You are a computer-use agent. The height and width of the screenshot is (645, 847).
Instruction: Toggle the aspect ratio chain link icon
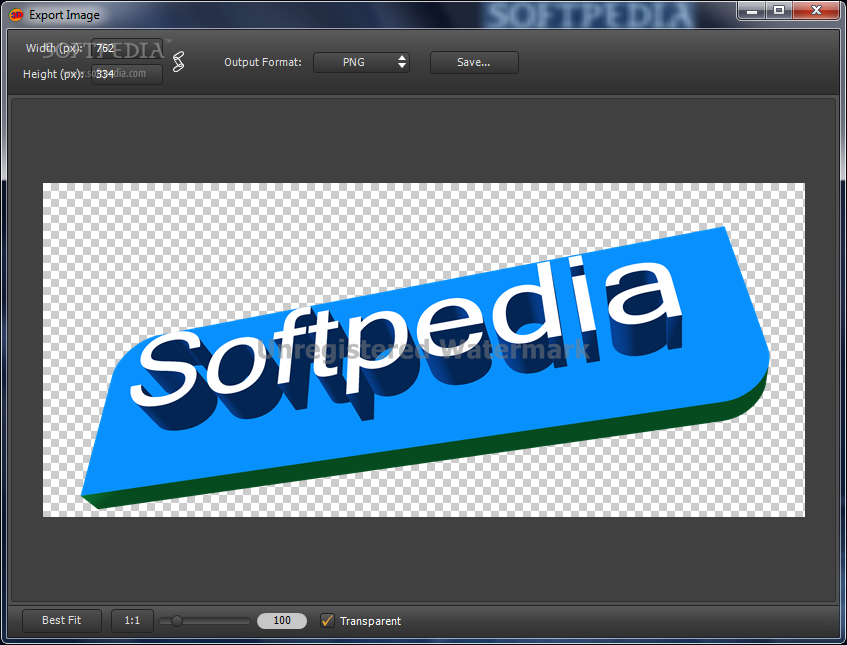point(178,62)
